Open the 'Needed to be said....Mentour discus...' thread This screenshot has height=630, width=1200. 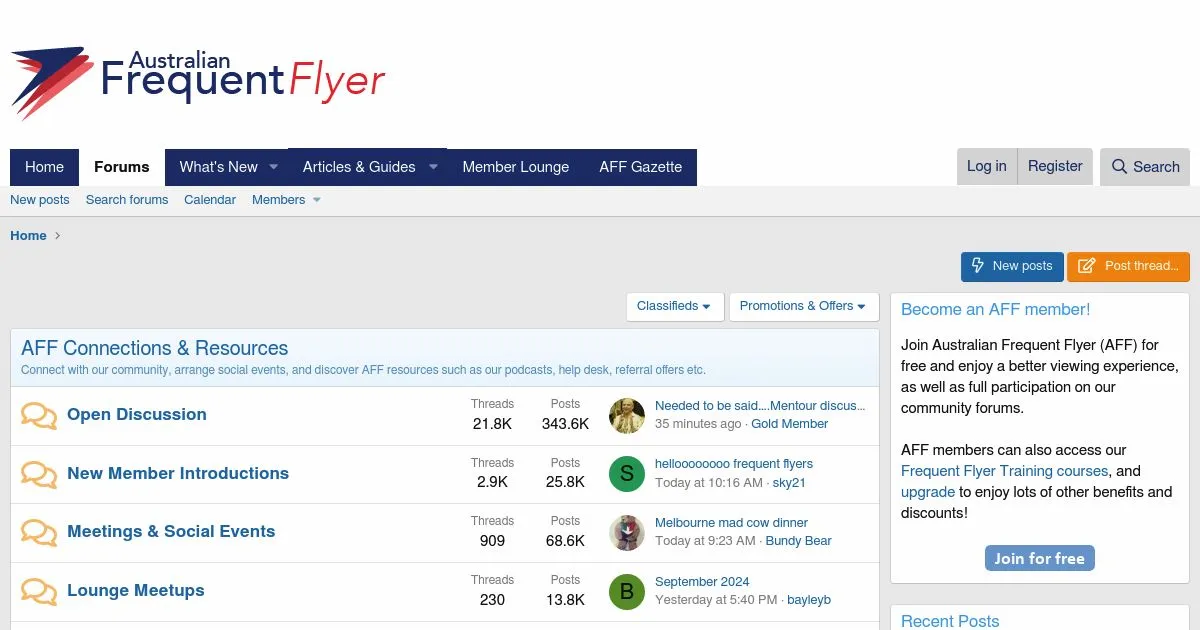[760, 406]
